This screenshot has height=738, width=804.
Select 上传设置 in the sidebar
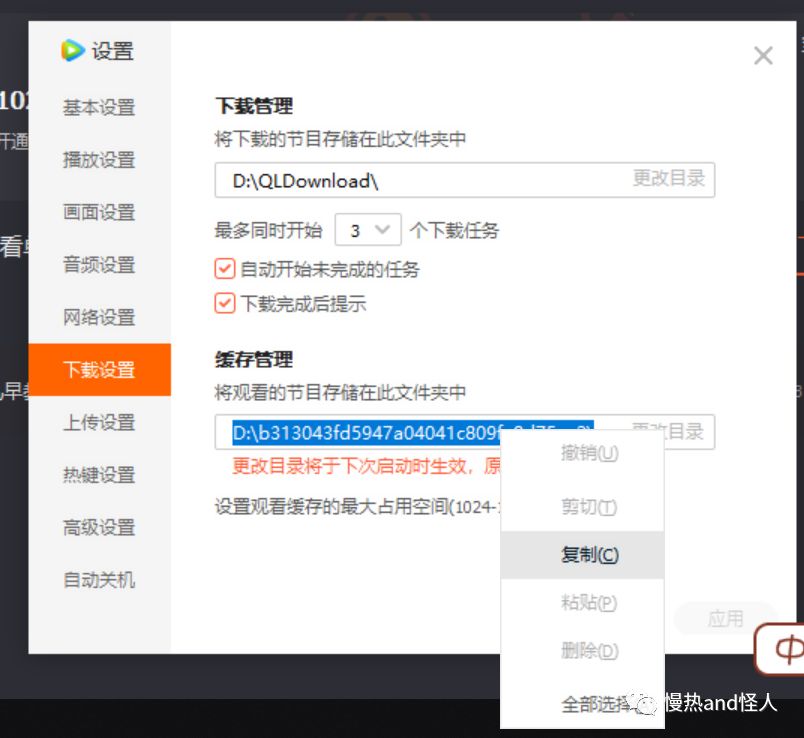coord(100,422)
